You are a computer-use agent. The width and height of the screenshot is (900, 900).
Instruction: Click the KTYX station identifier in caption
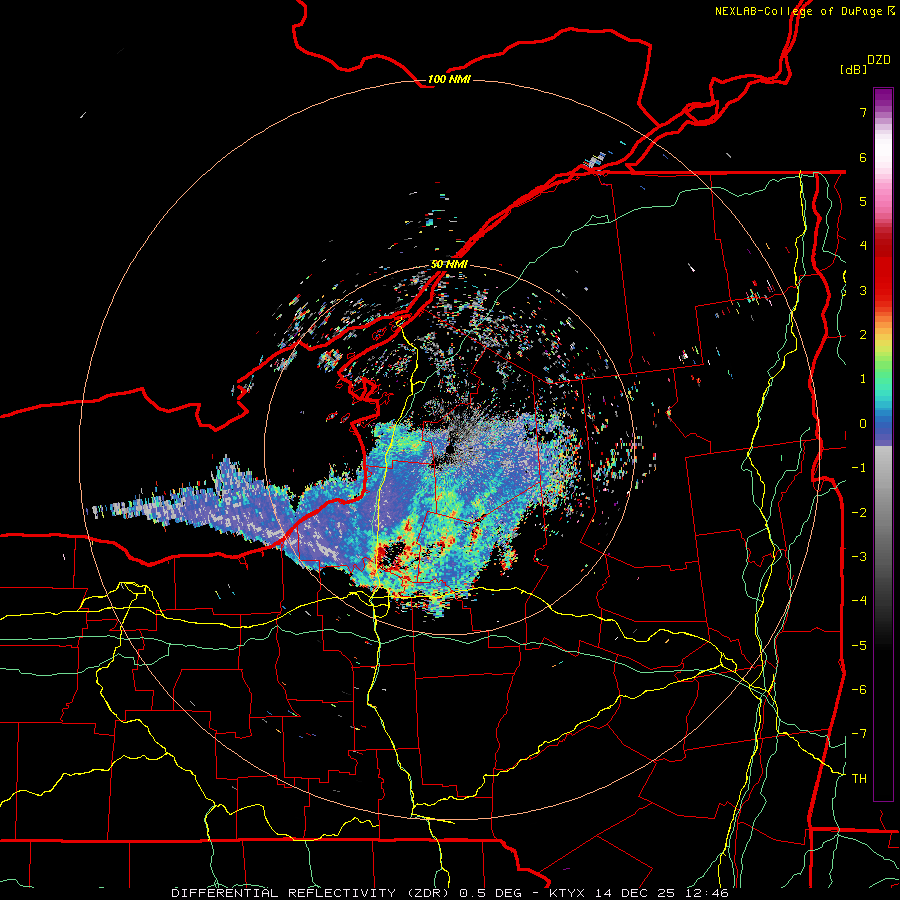pyautogui.click(x=568, y=893)
